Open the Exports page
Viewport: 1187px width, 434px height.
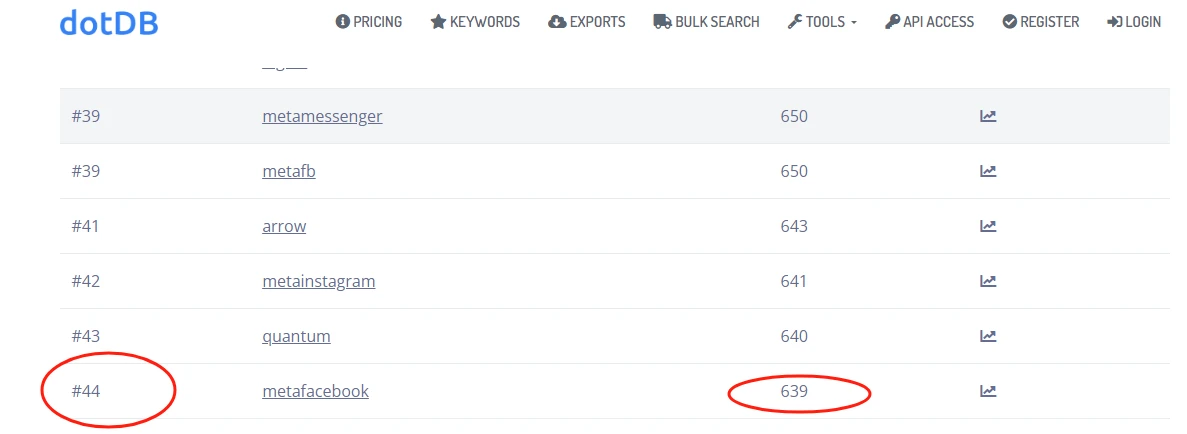[x=587, y=22]
